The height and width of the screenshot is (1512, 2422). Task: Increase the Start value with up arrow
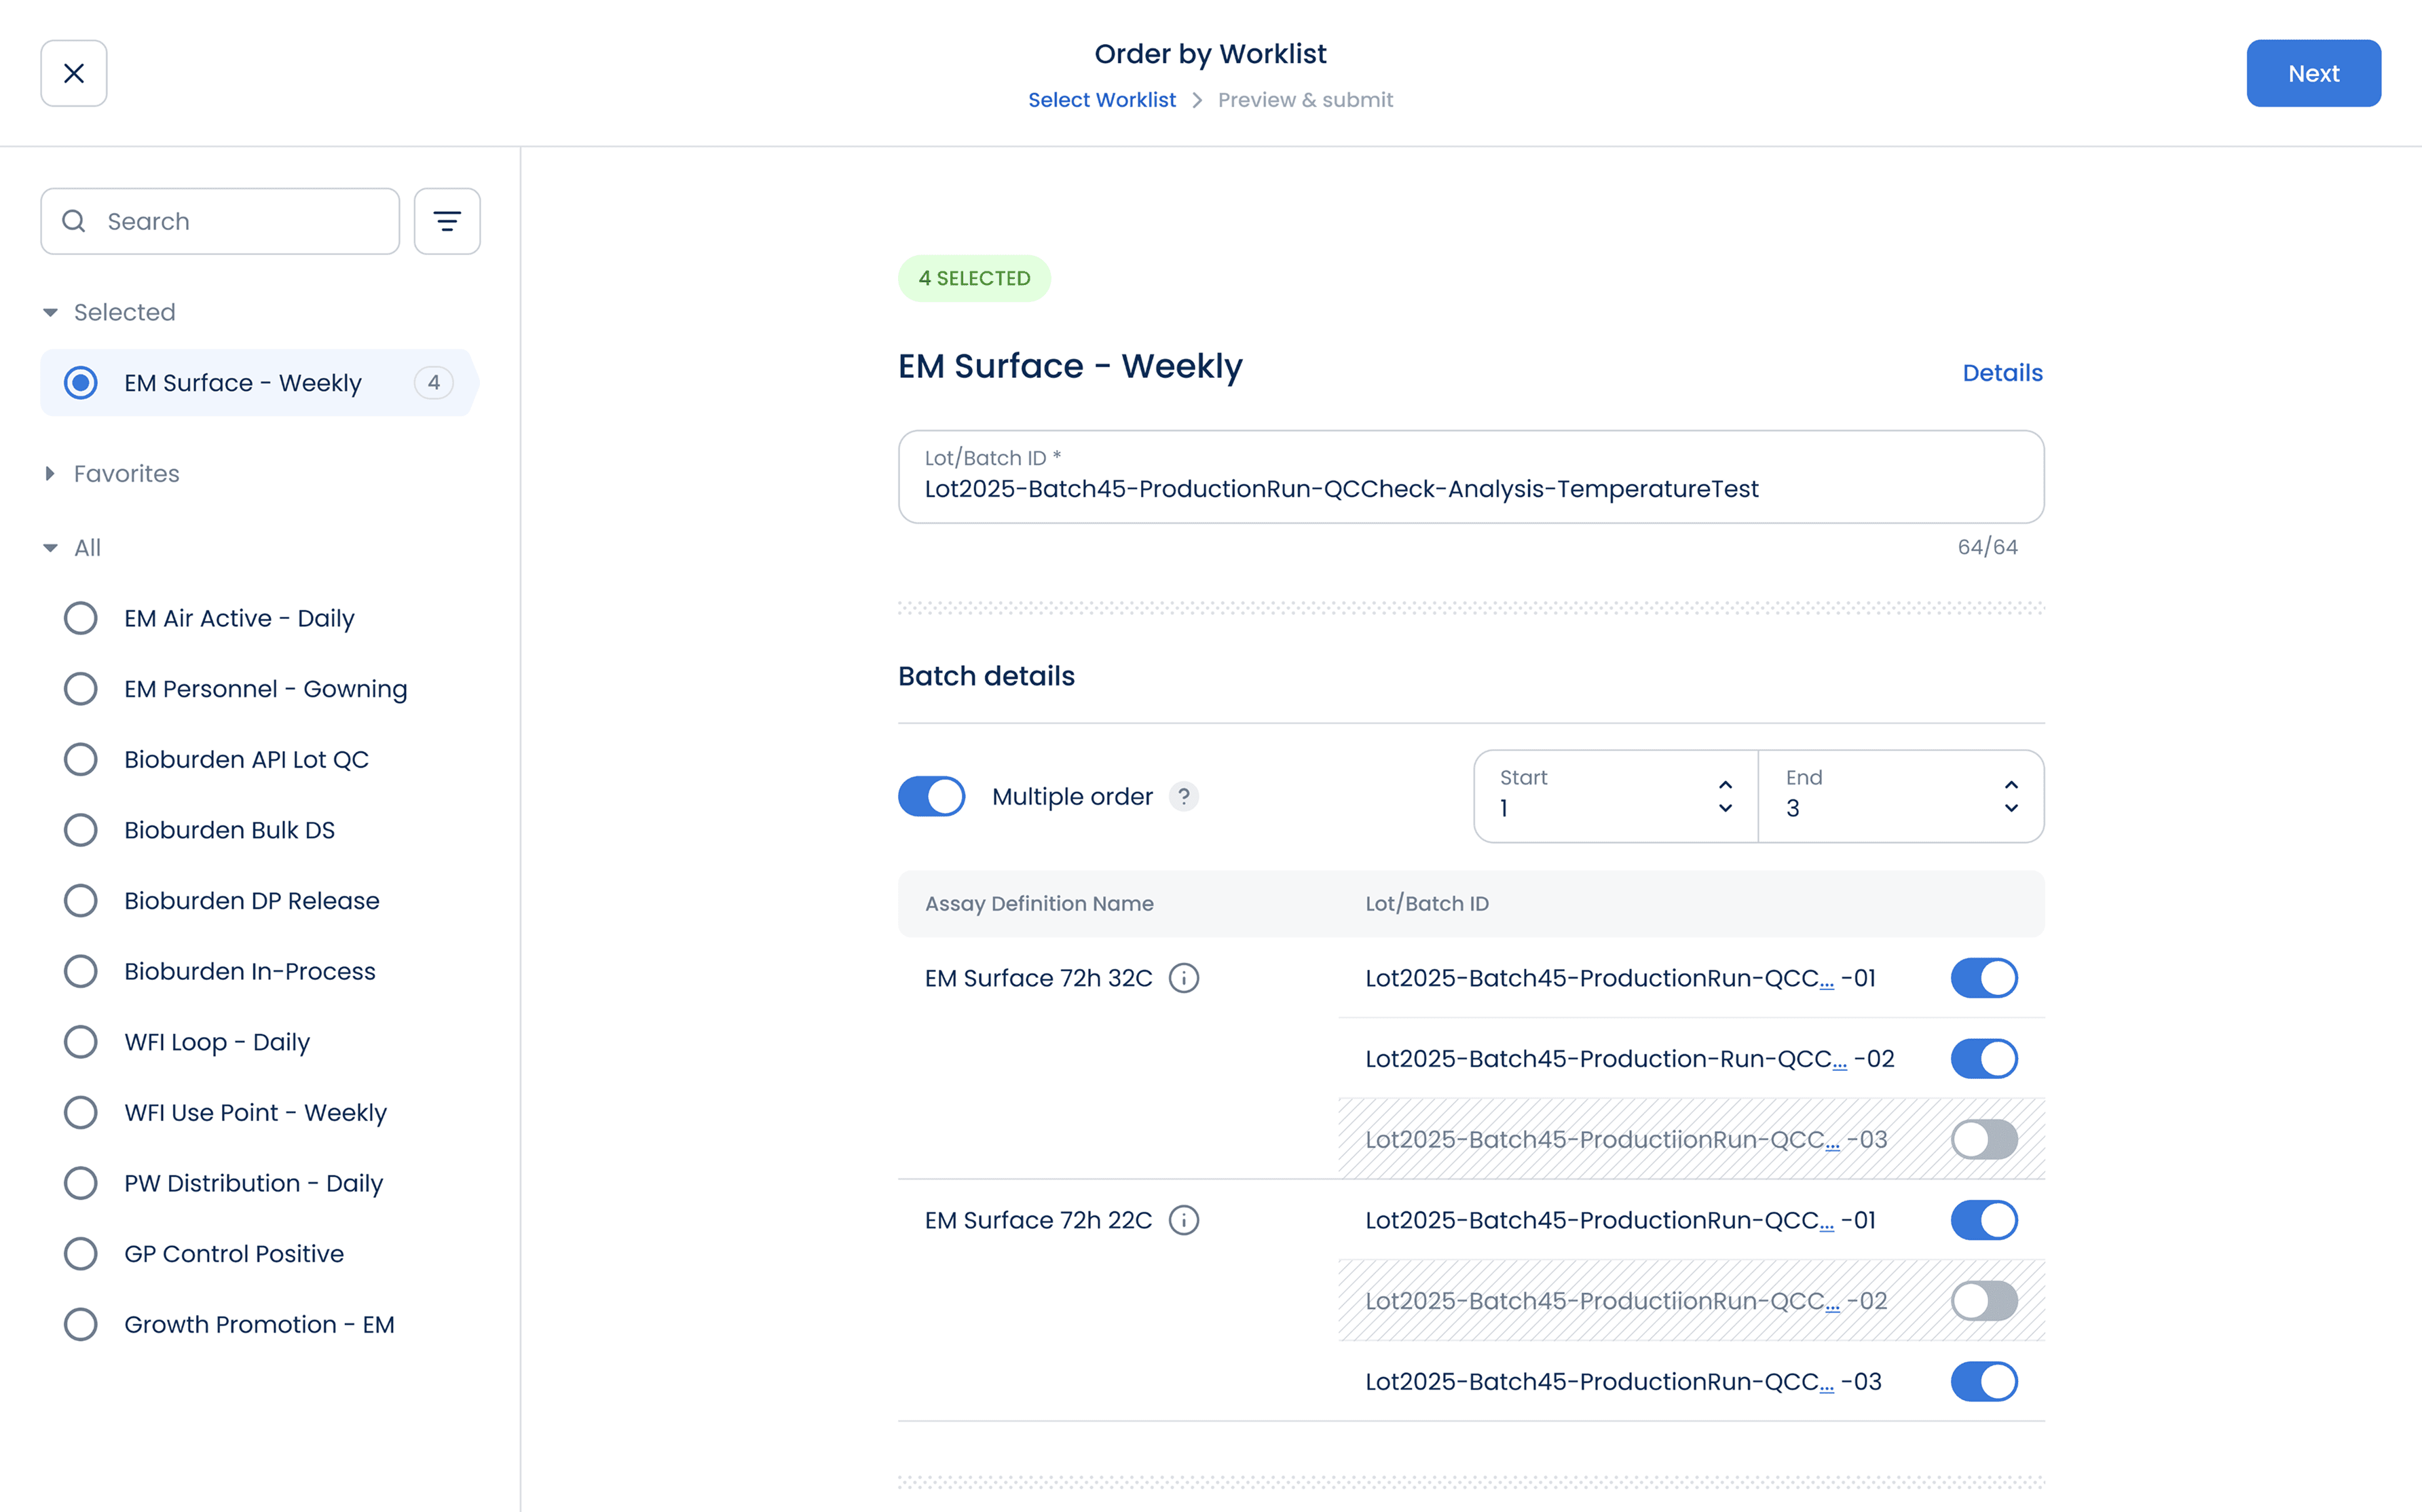(x=1725, y=784)
